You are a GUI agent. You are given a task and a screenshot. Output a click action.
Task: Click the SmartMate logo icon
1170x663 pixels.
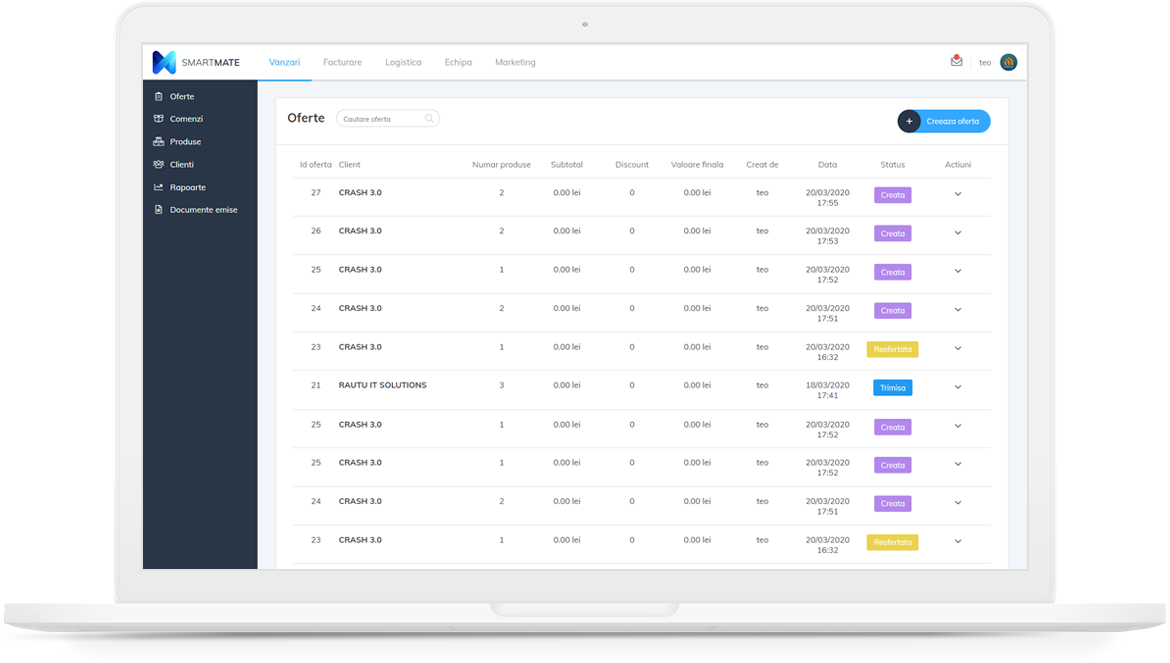tap(164, 62)
